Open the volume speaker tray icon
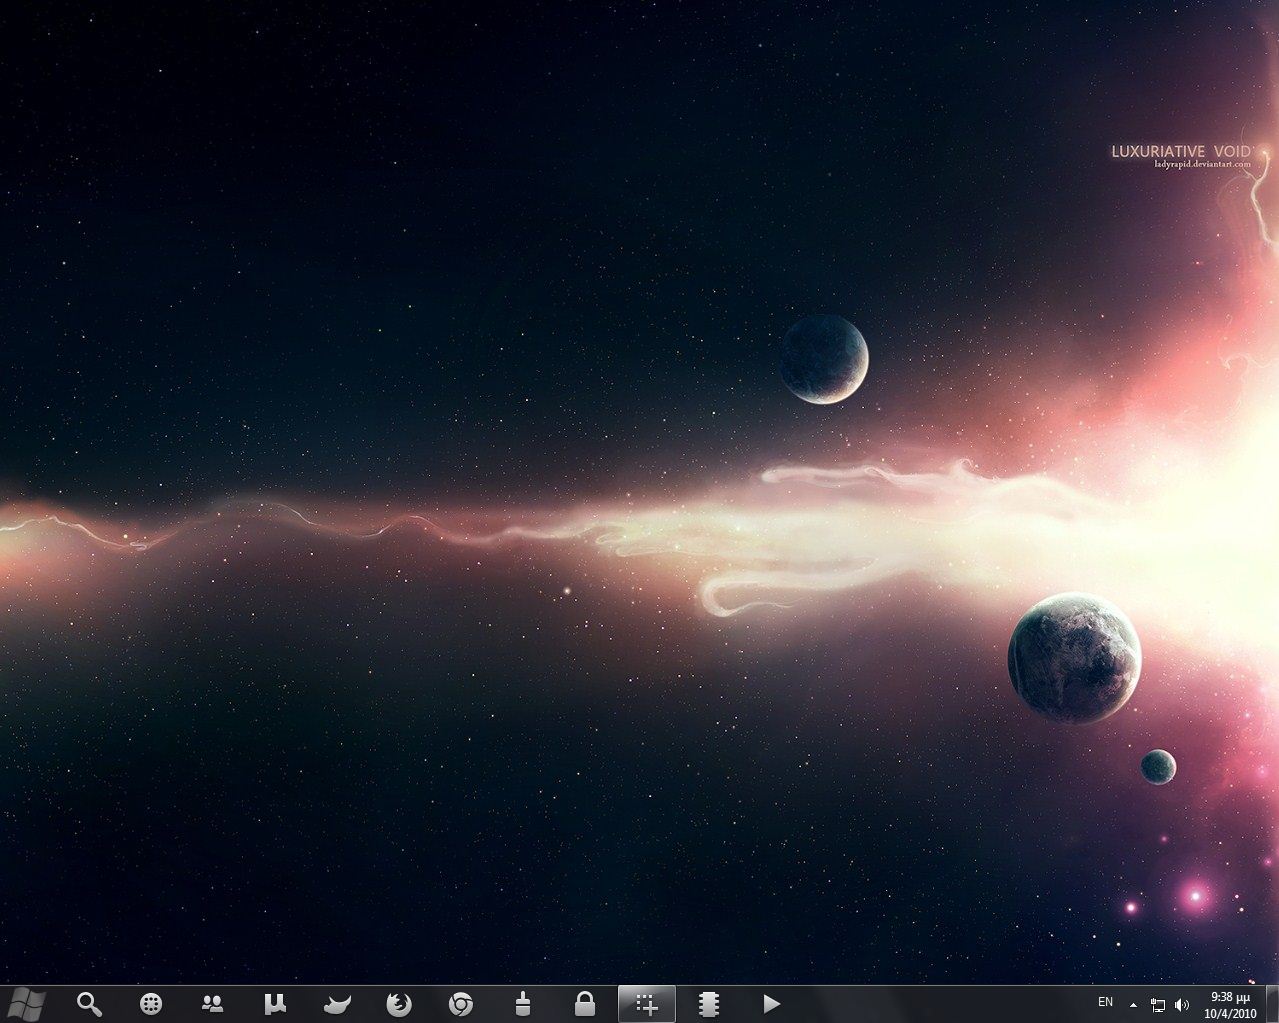Image resolution: width=1279 pixels, height=1023 pixels. pos(1182,1004)
